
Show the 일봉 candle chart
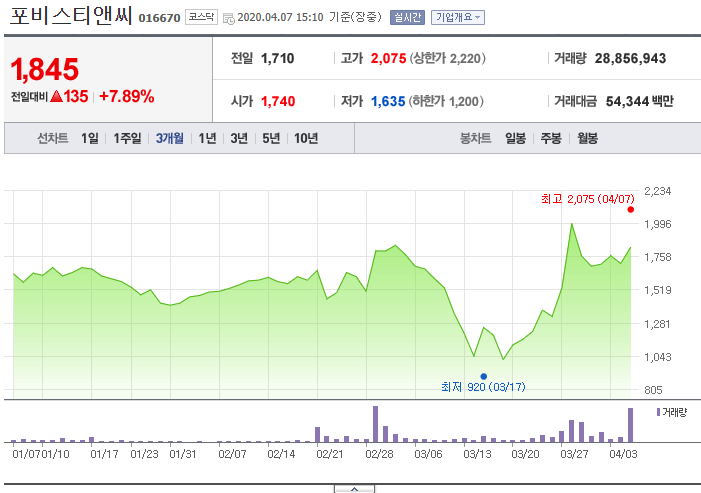pyautogui.click(x=515, y=138)
